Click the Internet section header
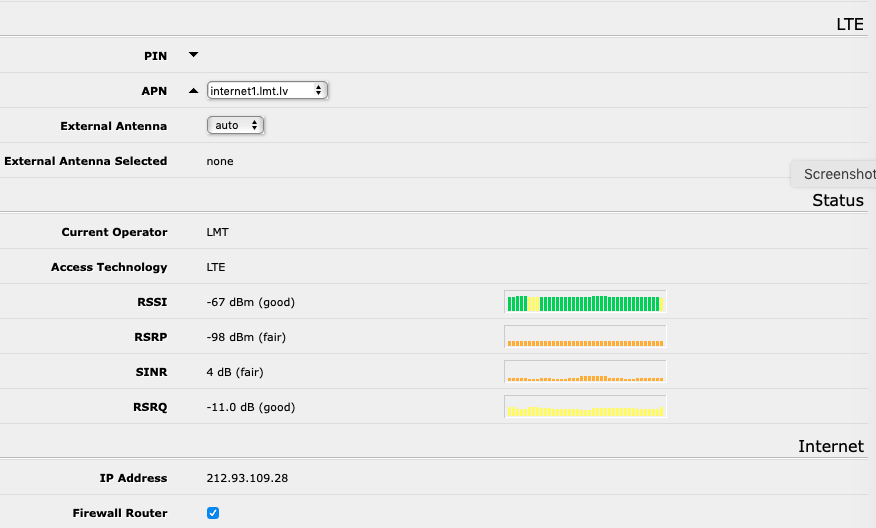This screenshot has width=876, height=528. point(831,446)
